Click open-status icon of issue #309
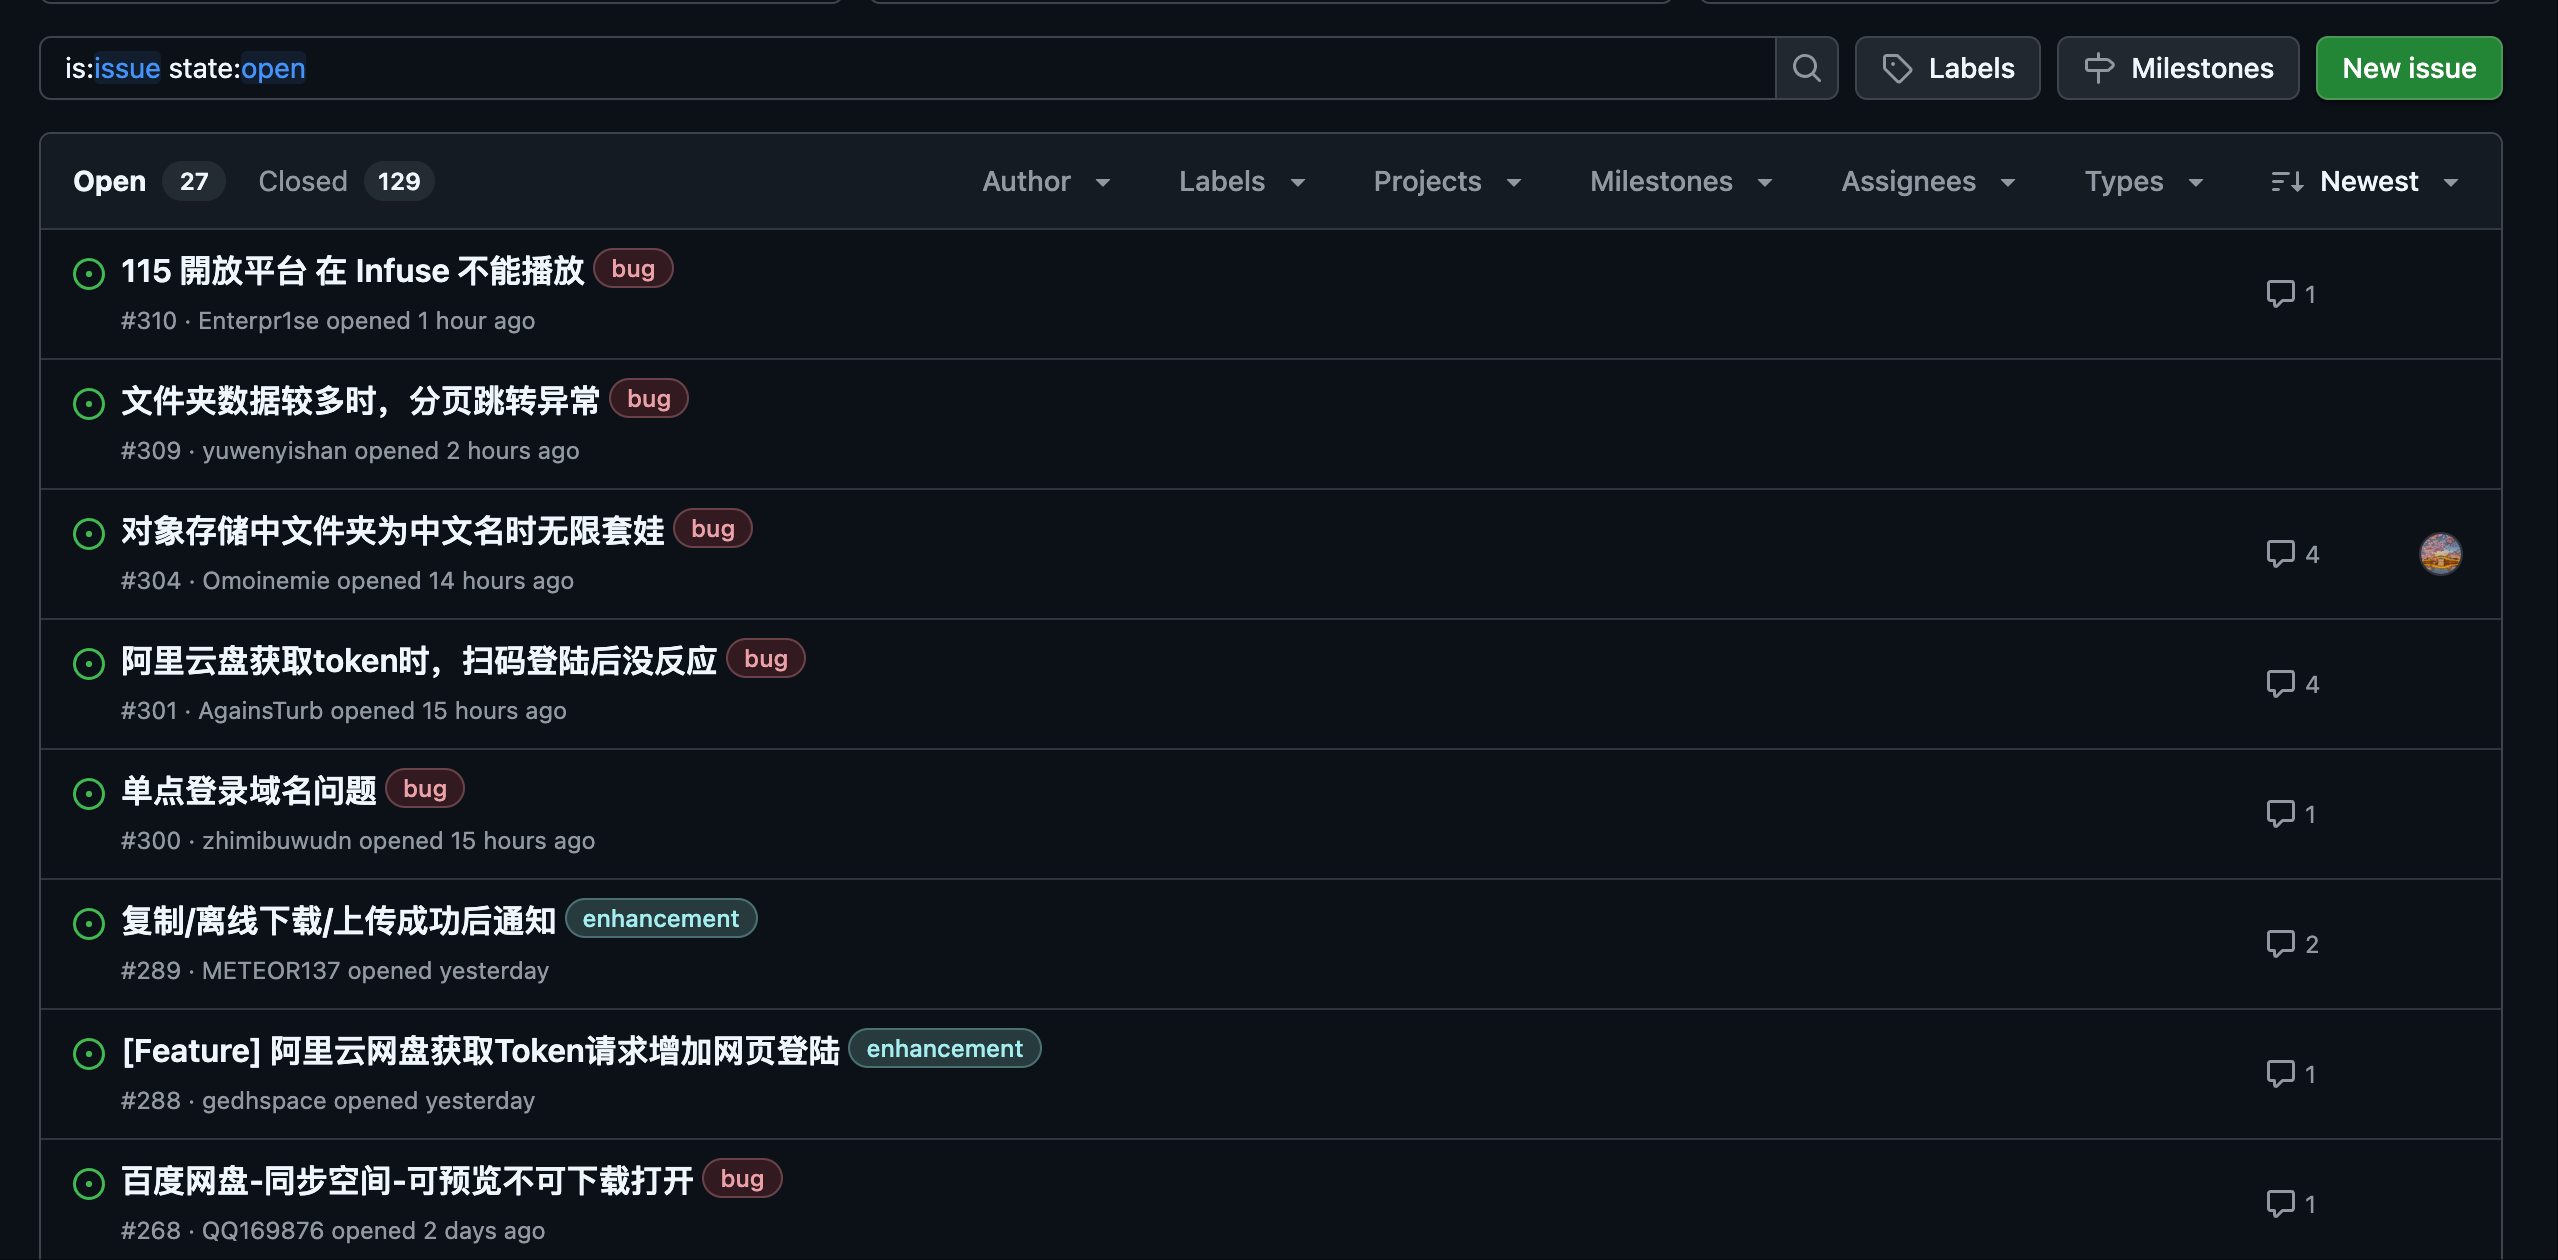The width and height of the screenshot is (2558, 1260). point(89,404)
